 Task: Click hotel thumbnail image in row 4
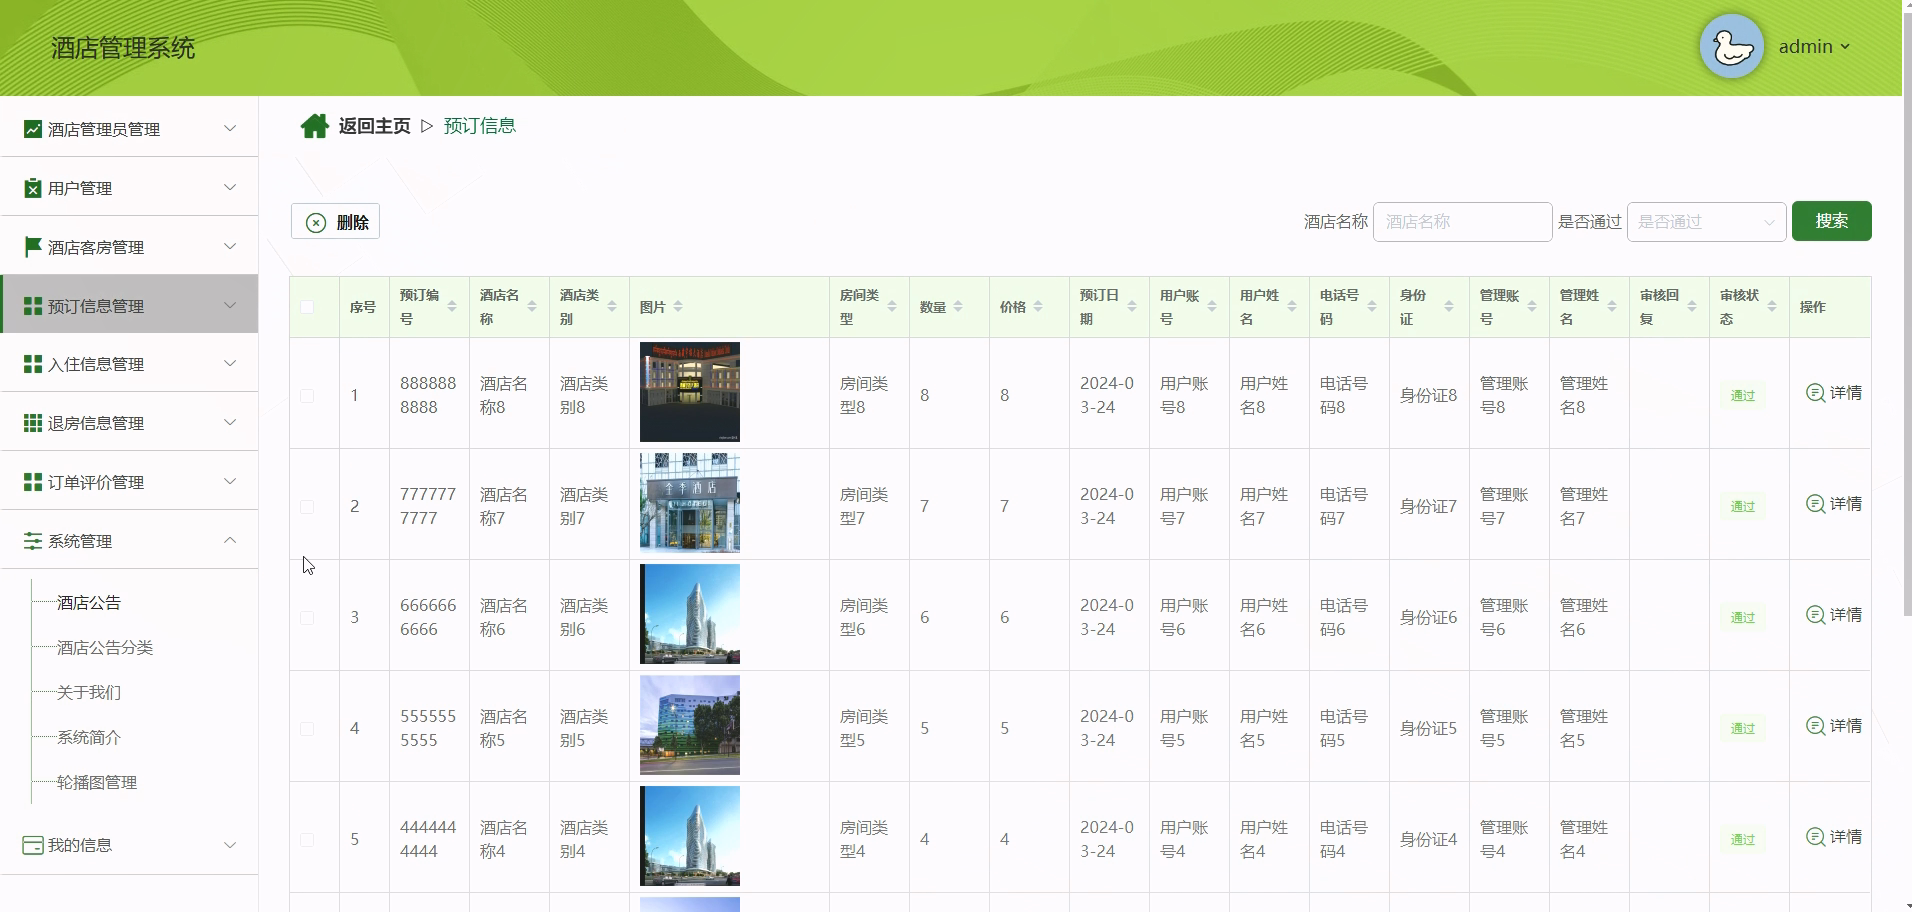pyautogui.click(x=690, y=725)
